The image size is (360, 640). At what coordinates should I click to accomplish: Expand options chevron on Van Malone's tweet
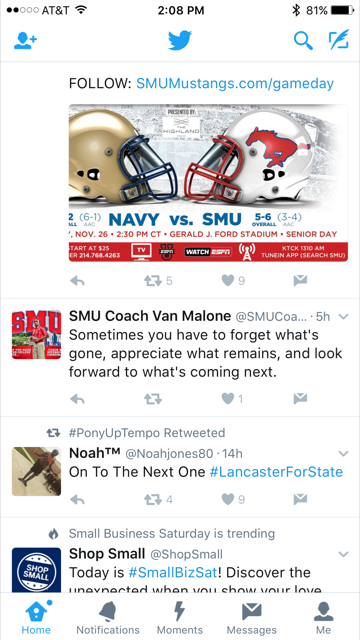coord(344,316)
